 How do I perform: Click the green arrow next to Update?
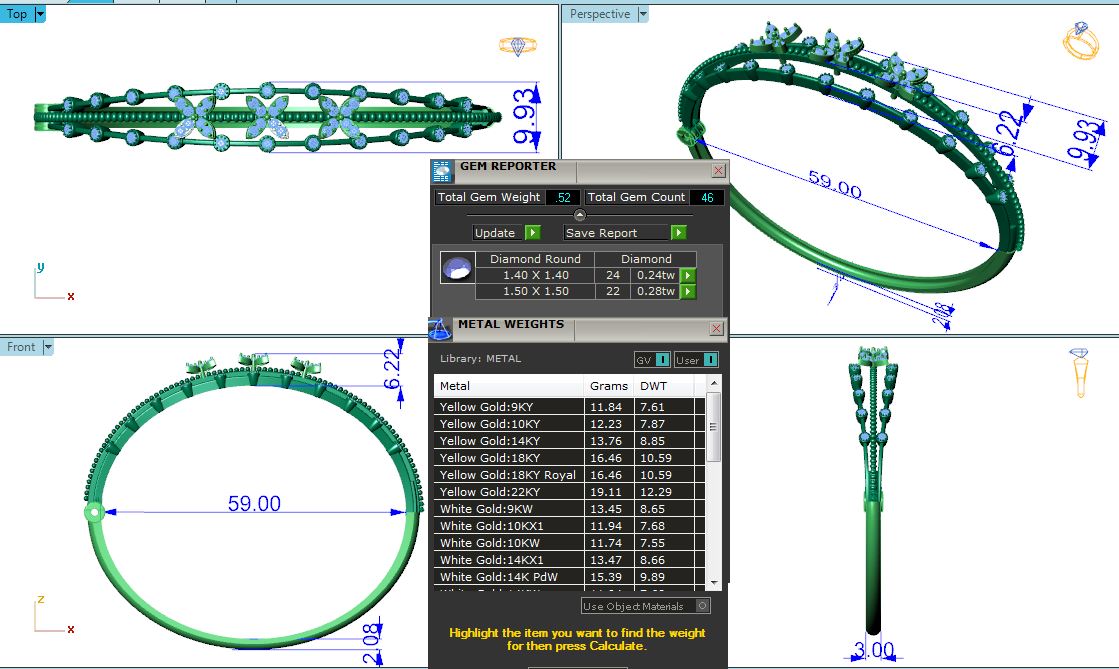533,232
